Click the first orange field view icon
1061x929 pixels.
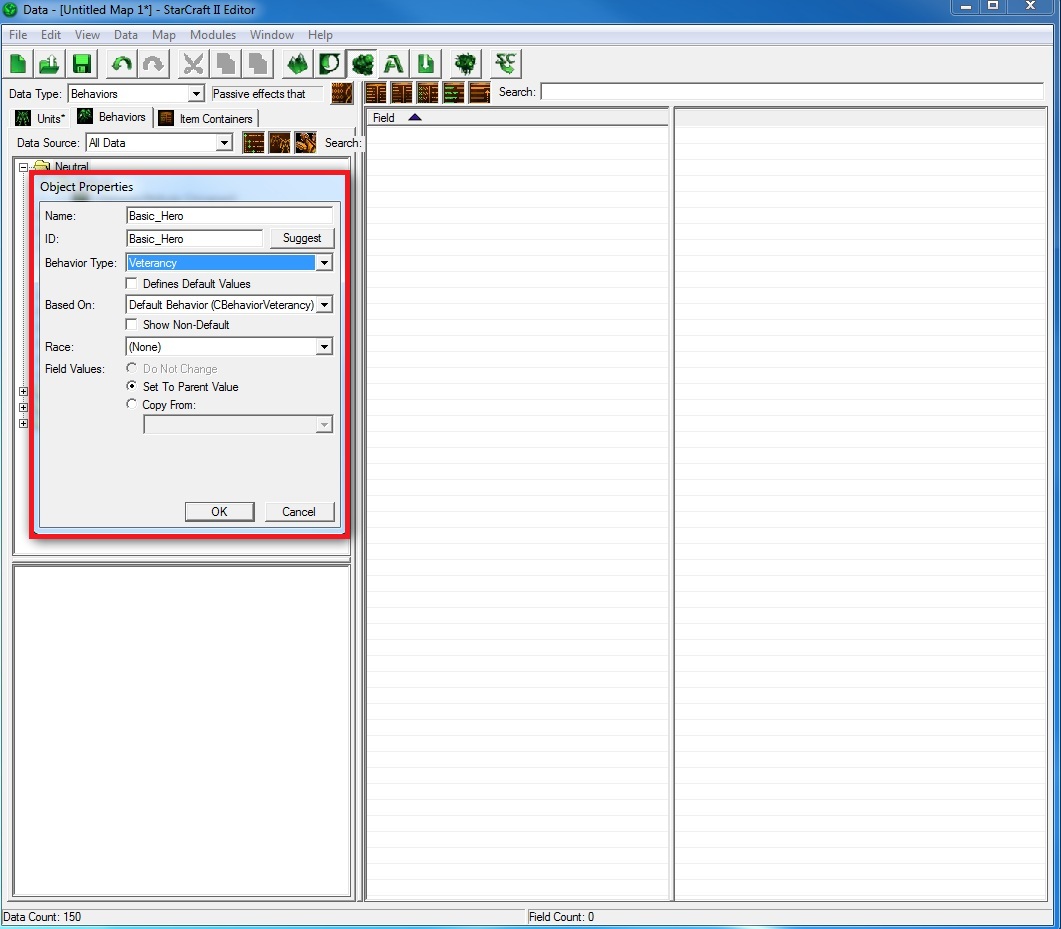tap(376, 93)
